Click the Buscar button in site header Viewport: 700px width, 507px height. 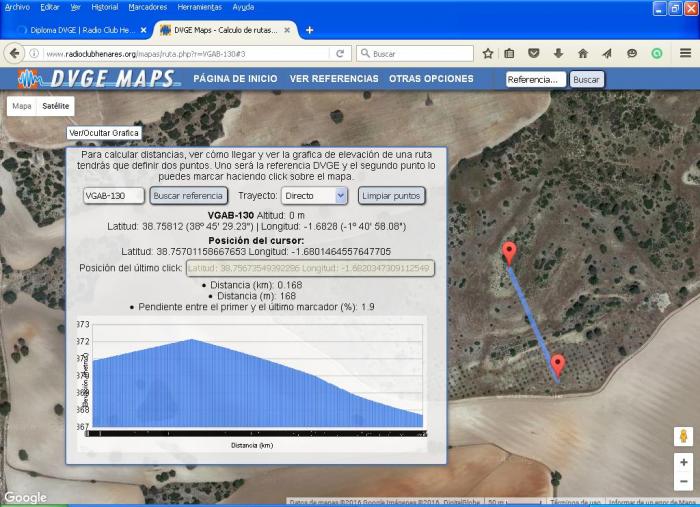click(x=587, y=79)
